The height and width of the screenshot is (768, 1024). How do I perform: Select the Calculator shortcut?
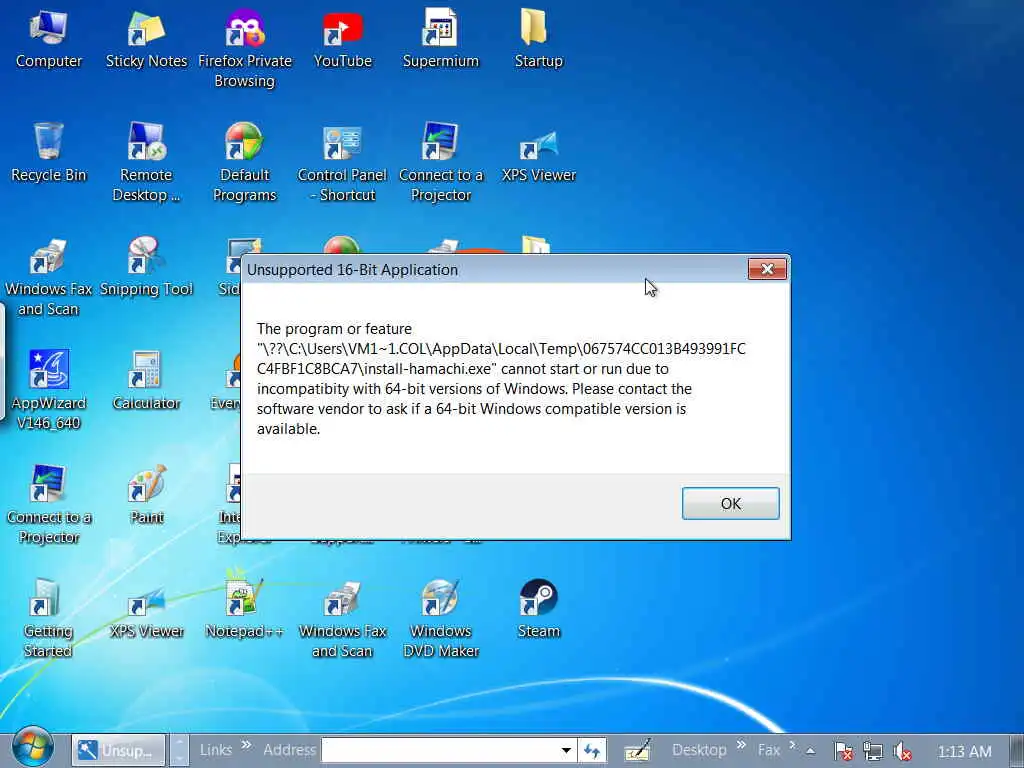pyautogui.click(x=146, y=381)
